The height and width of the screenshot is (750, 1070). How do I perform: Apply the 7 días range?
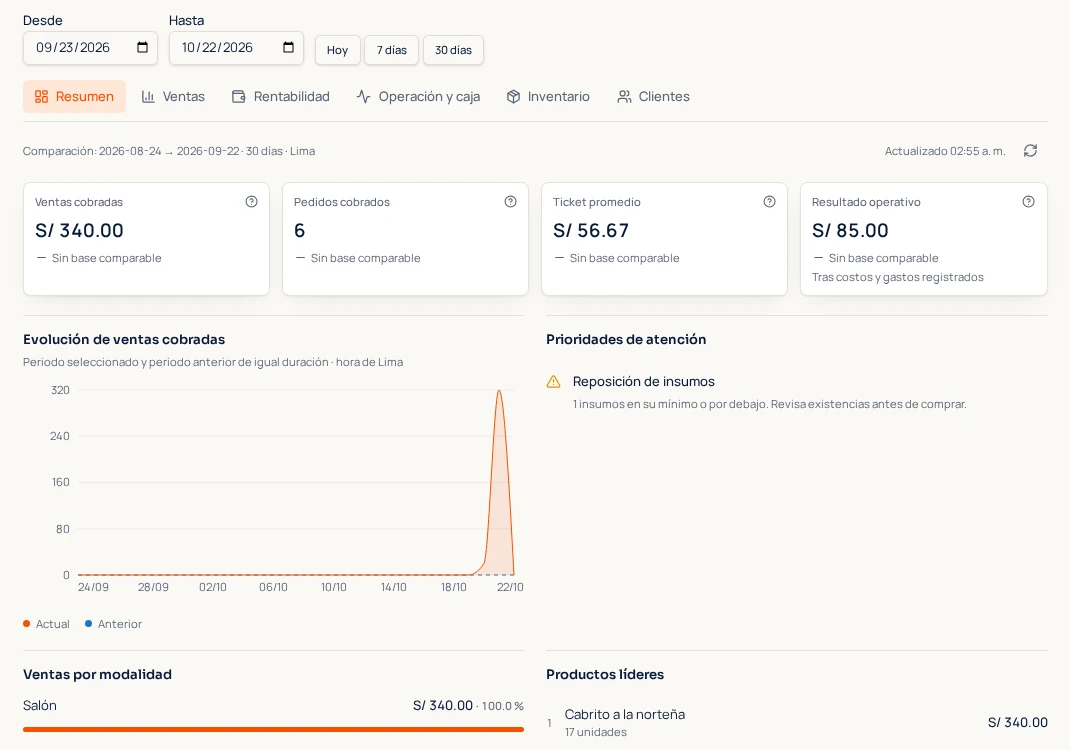point(392,50)
